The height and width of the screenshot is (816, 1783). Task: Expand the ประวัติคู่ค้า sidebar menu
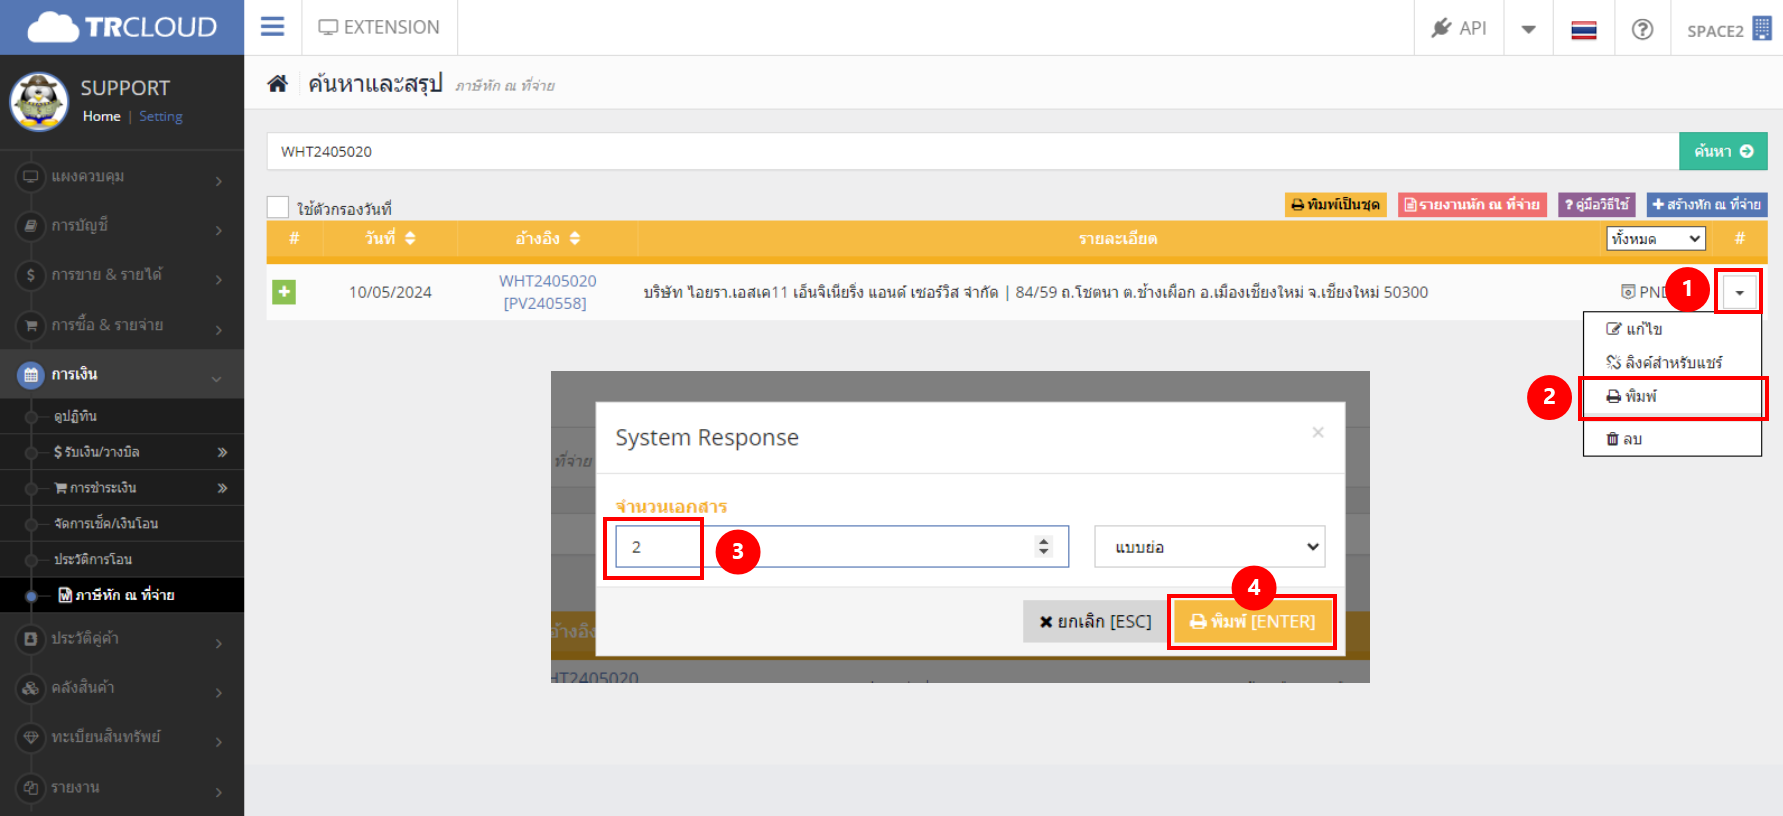click(x=122, y=638)
